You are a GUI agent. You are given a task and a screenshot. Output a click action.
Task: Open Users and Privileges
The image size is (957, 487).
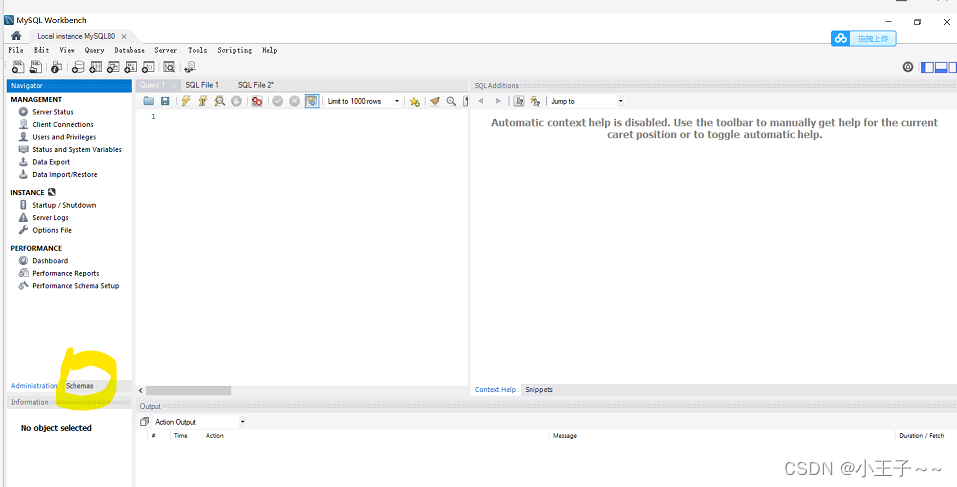63,137
